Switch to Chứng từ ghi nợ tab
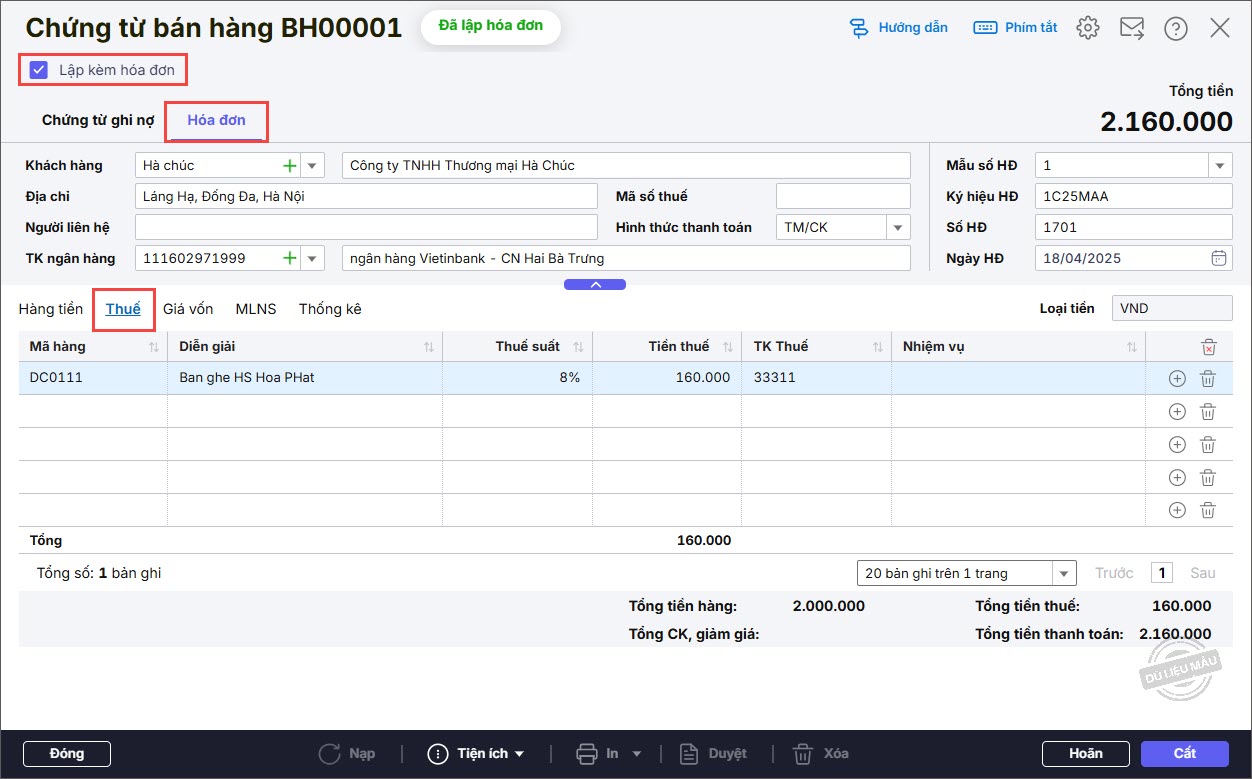 point(98,120)
